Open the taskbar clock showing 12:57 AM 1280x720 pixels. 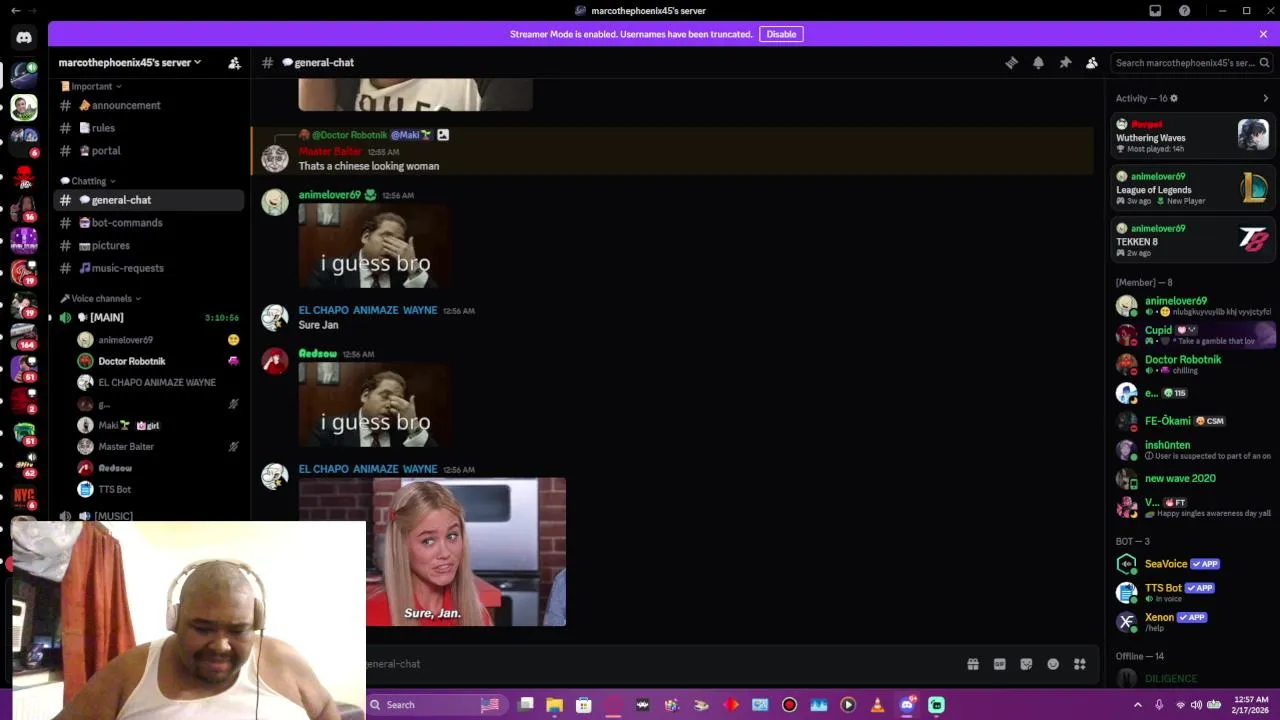1250,705
